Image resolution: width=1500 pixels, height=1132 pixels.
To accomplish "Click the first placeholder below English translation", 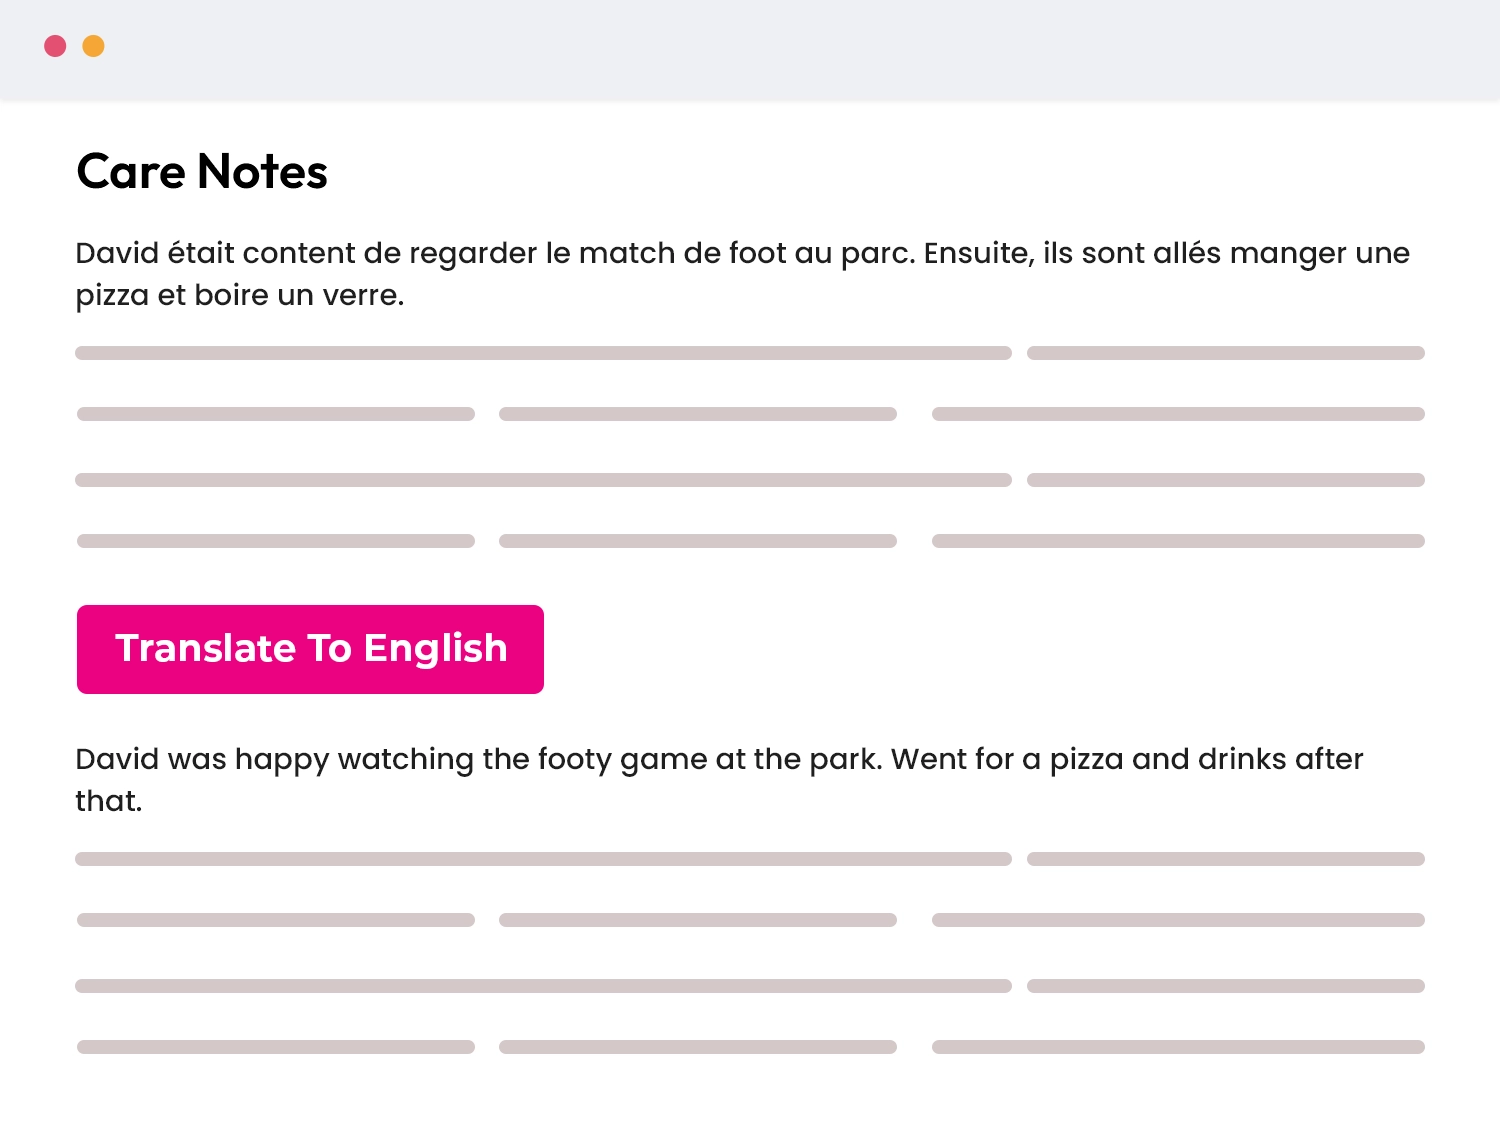I will (543, 859).
